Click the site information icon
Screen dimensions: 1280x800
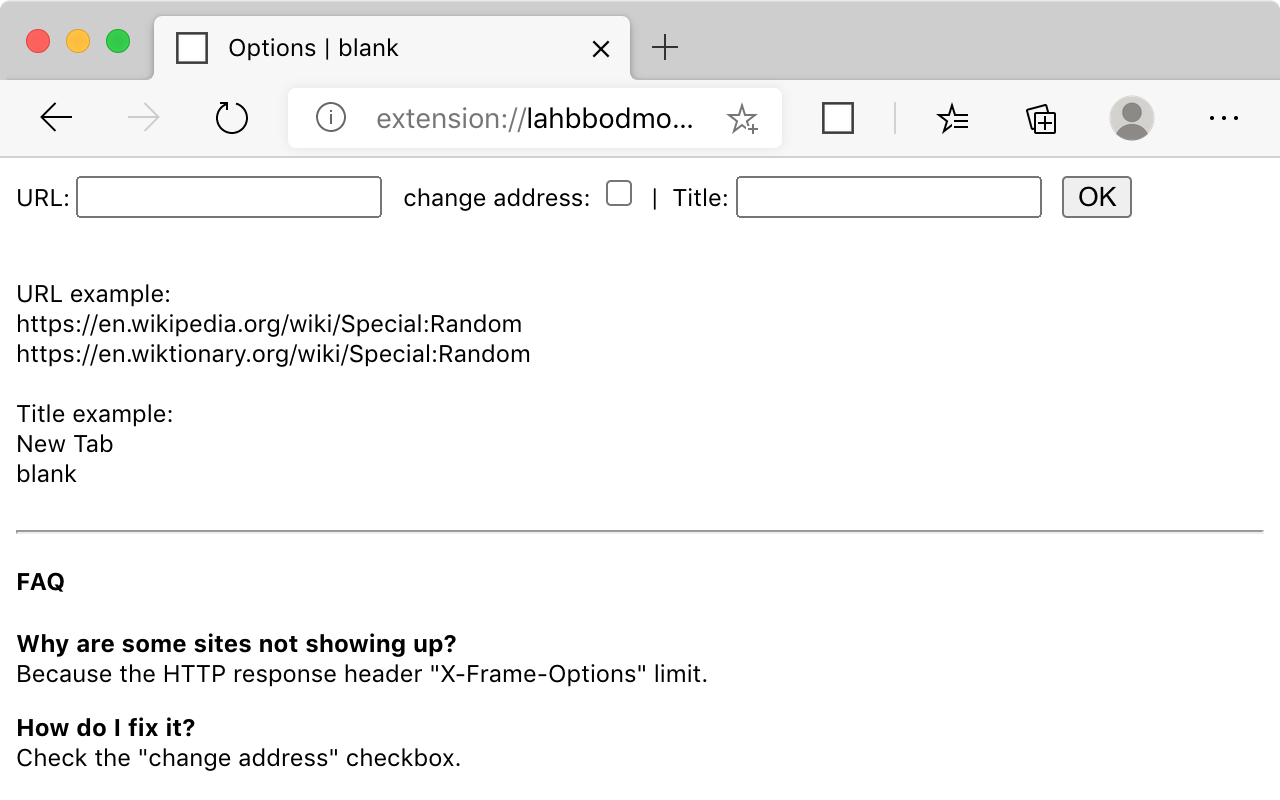(331, 118)
